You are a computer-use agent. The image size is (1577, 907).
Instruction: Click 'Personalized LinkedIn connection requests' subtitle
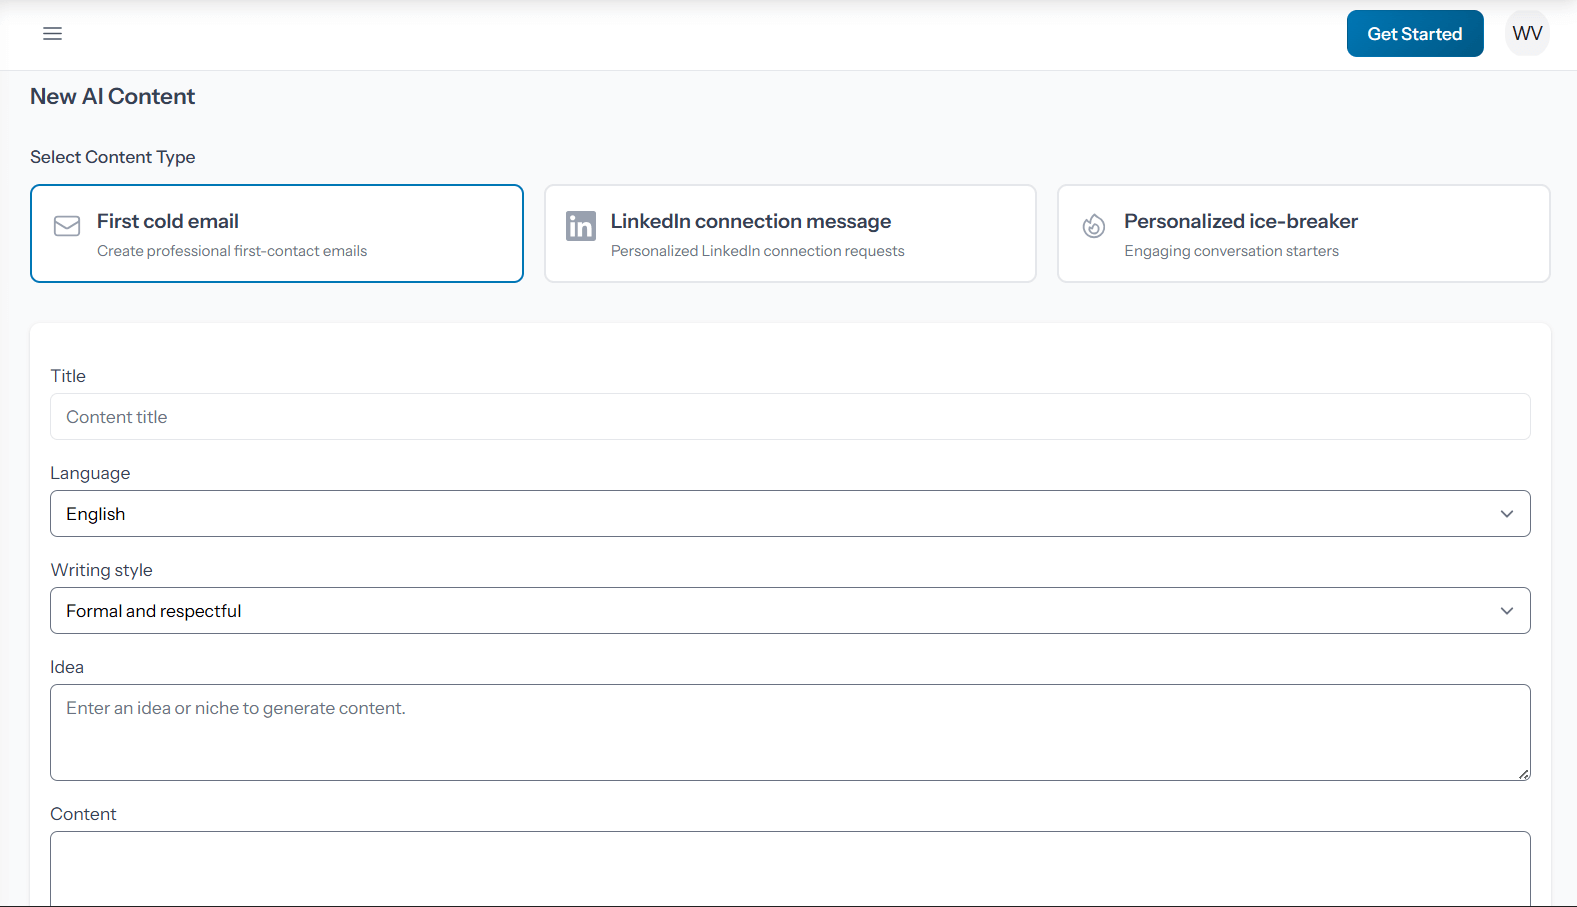757,251
